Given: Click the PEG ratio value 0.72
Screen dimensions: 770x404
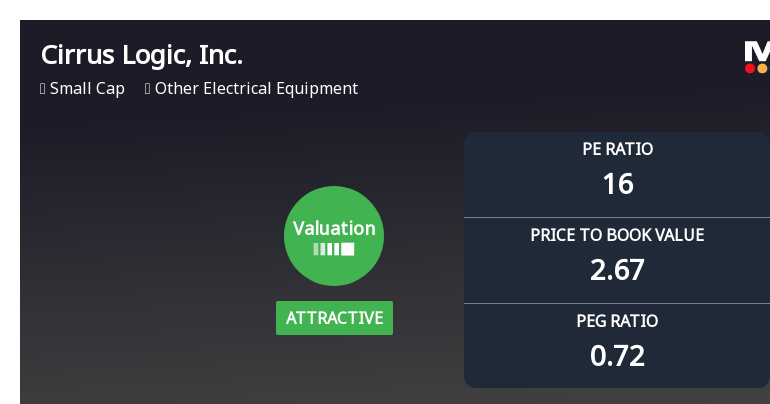Looking at the screenshot, I should pyautogui.click(x=617, y=356).
